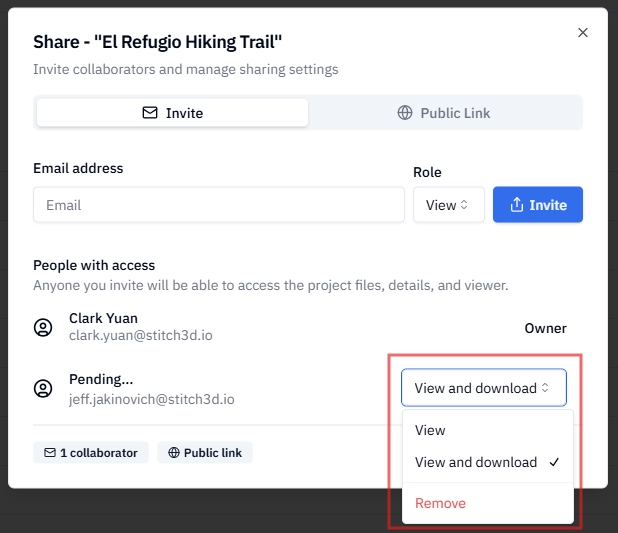The height and width of the screenshot is (533, 618).
Task: Click the checkmark next to View and download
Action: (x=554, y=462)
